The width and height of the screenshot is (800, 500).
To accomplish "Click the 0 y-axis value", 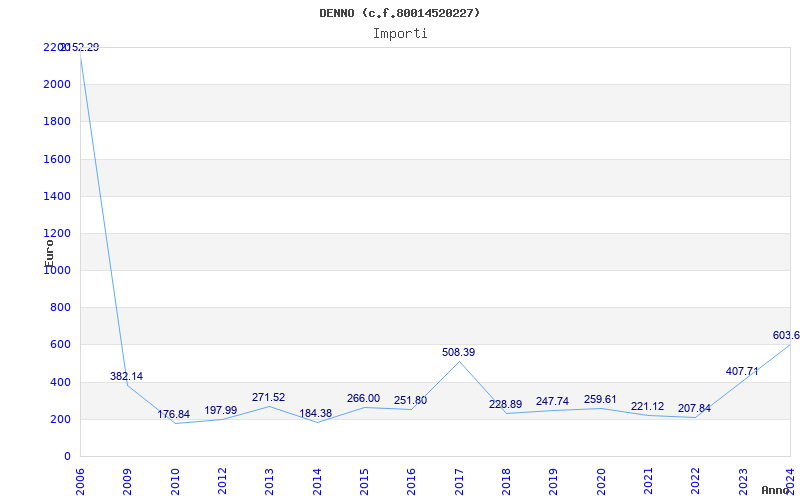I will click(x=67, y=457).
